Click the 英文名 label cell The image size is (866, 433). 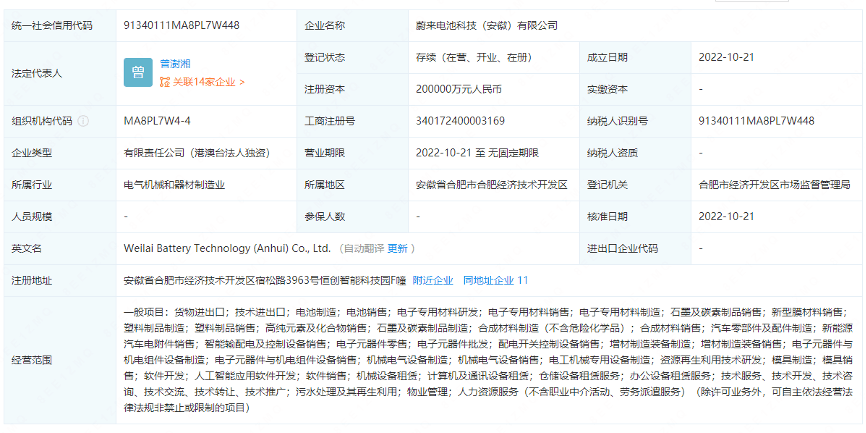(60, 249)
